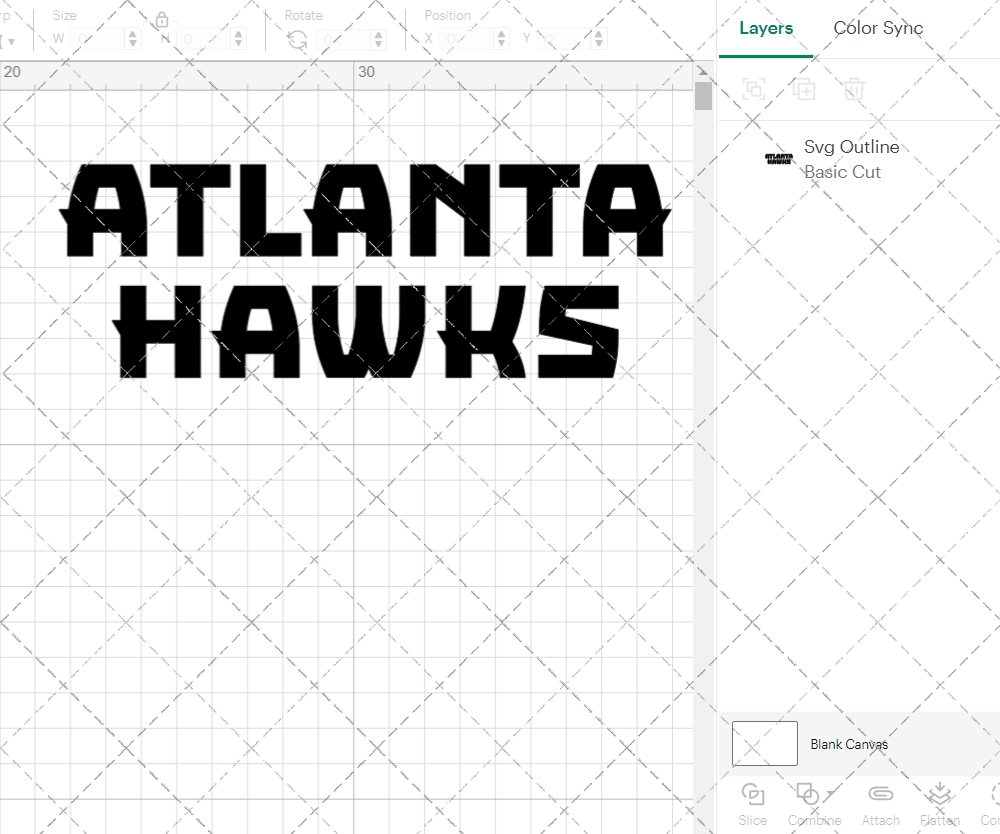Click the canvas scrollbar up arrow
This screenshot has width=1000, height=834.
pyautogui.click(x=703, y=71)
